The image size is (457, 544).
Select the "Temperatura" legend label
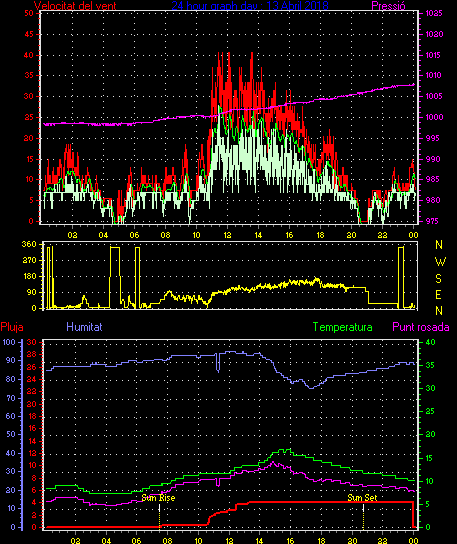coord(342,327)
